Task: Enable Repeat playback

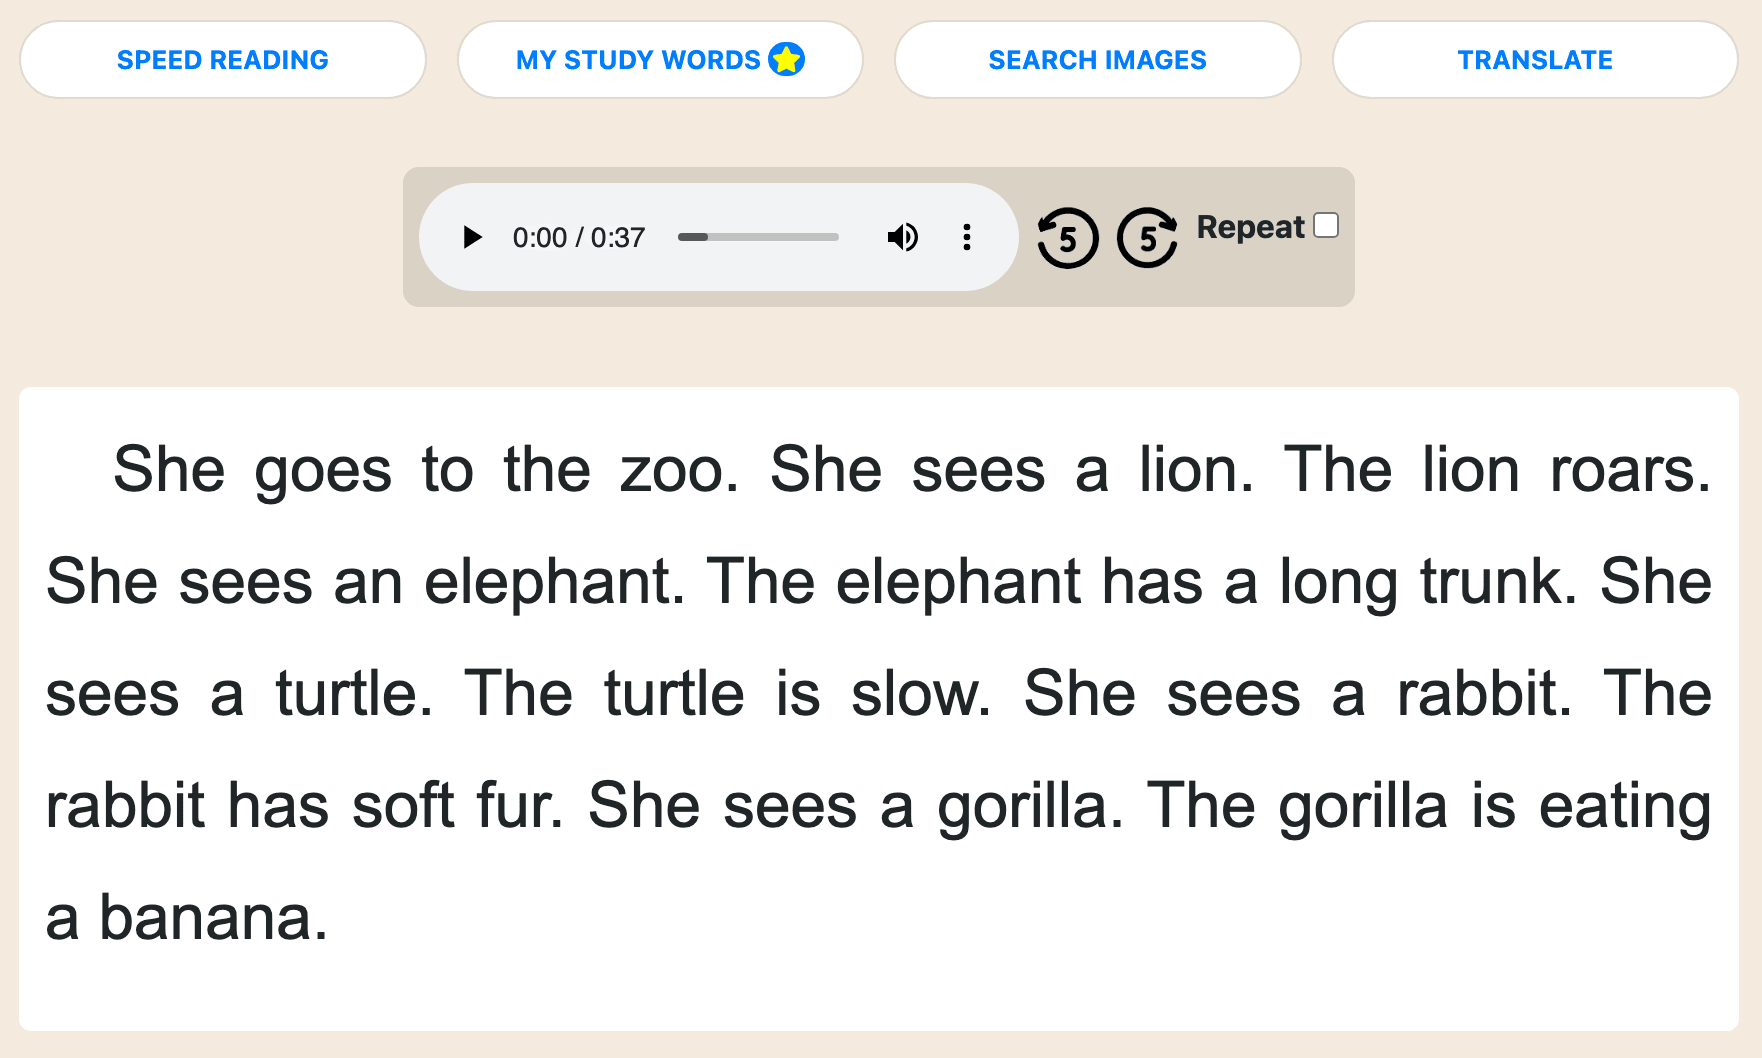Action: tap(1327, 226)
